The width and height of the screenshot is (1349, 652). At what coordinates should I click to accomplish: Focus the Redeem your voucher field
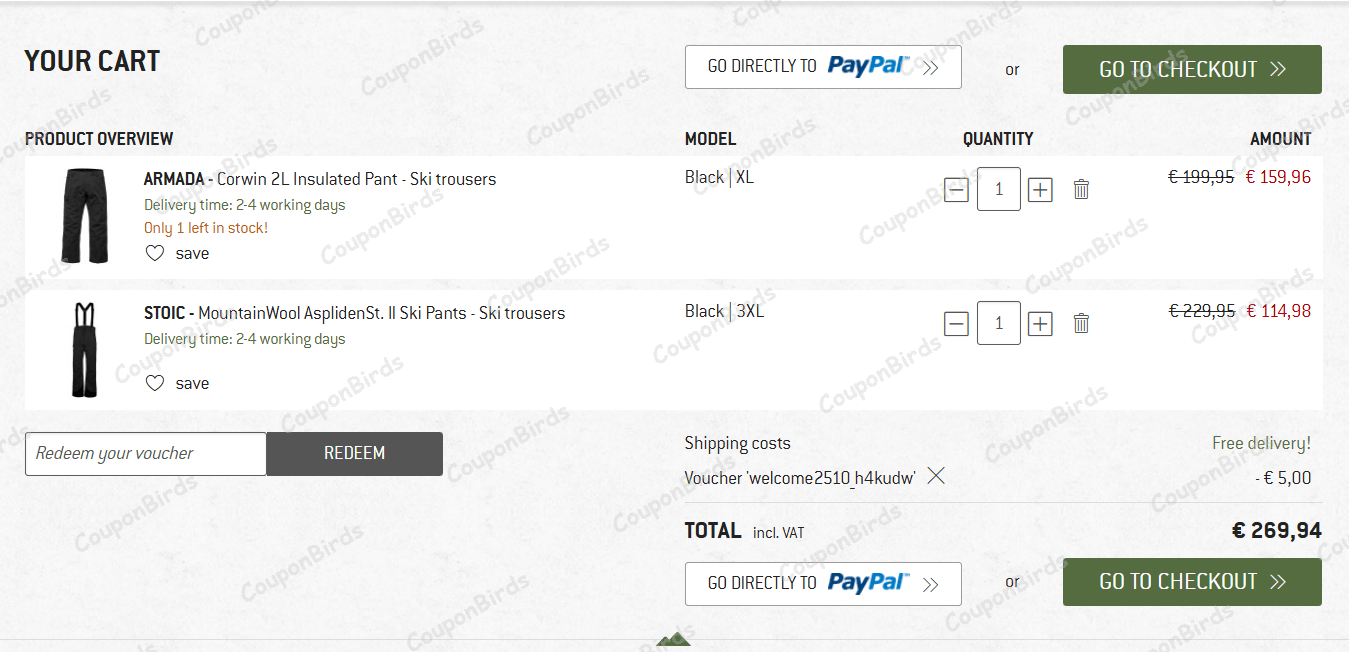click(x=146, y=453)
